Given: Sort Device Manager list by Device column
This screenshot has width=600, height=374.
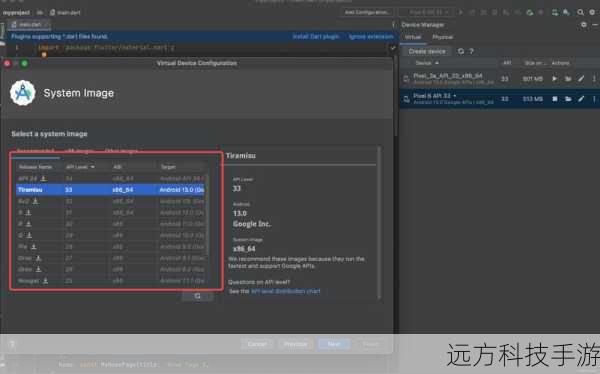Looking at the screenshot, I should point(426,63).
